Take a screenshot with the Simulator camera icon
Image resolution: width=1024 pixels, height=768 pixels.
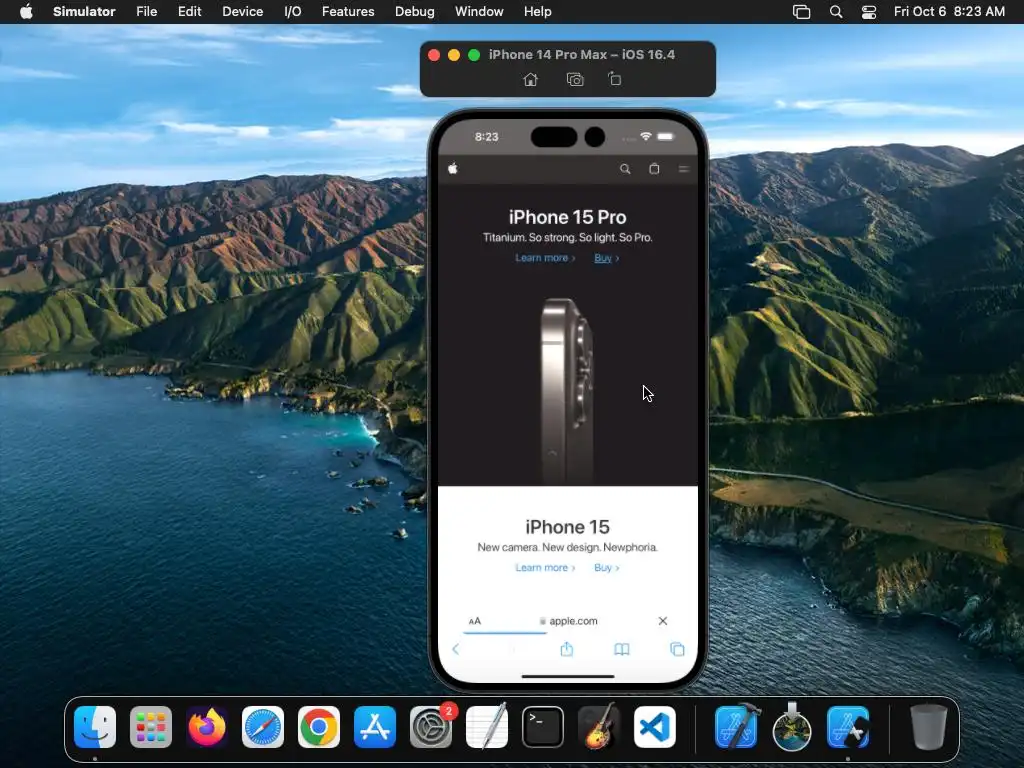pyautogui.click(x=575, y=80)
